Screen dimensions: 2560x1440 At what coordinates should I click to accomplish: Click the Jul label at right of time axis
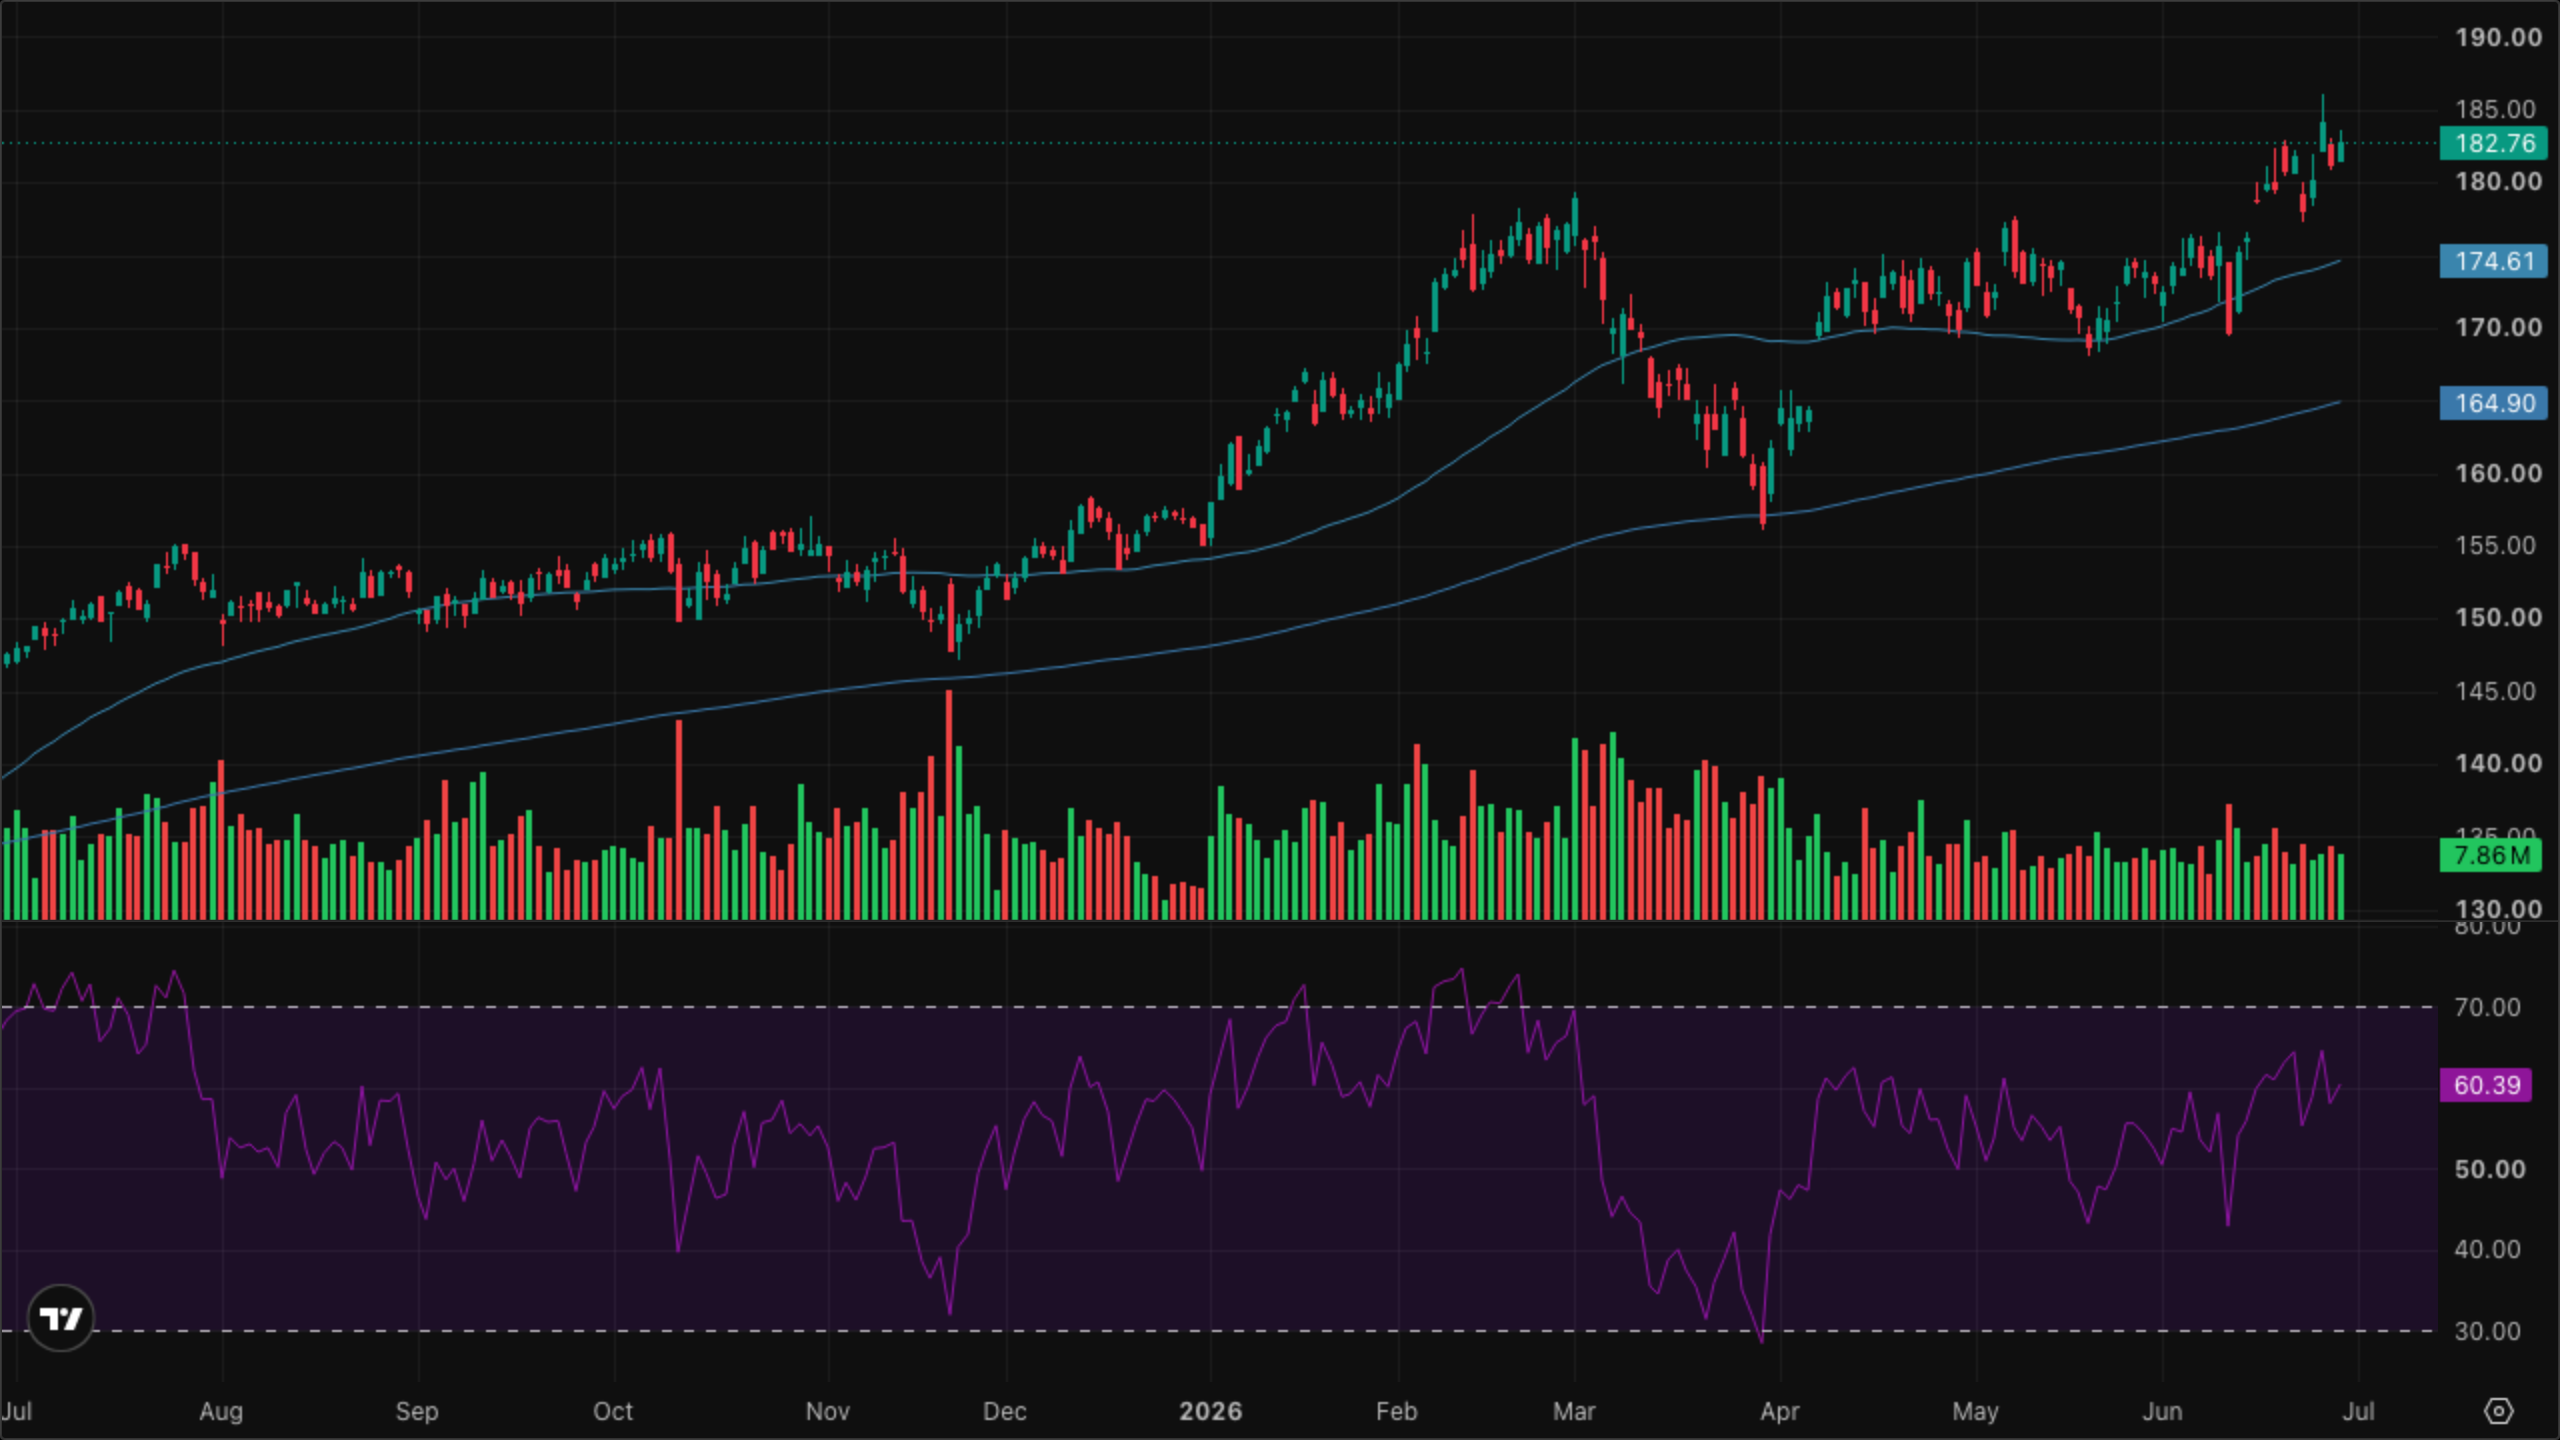click(x=2358, y=1411)
